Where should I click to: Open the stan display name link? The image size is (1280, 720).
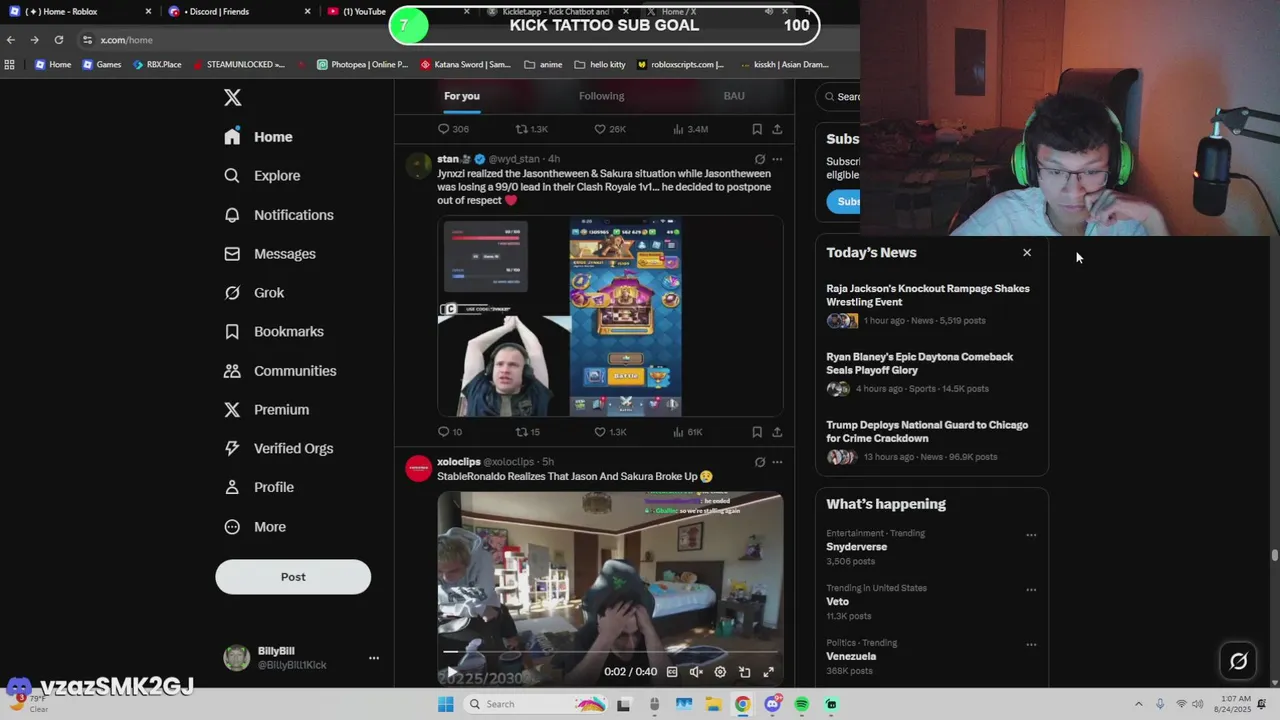click(448, 159)
